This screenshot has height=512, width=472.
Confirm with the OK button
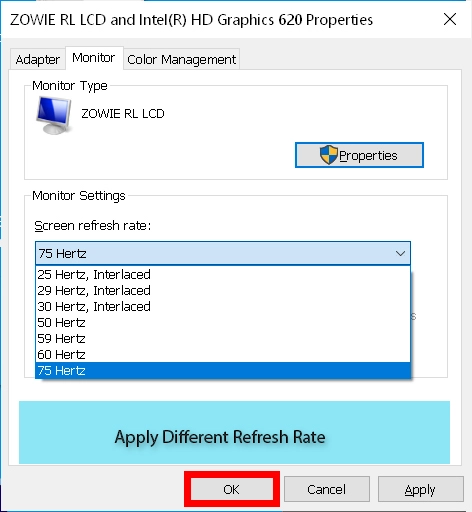pyautogui.click(x=232, y=489)
